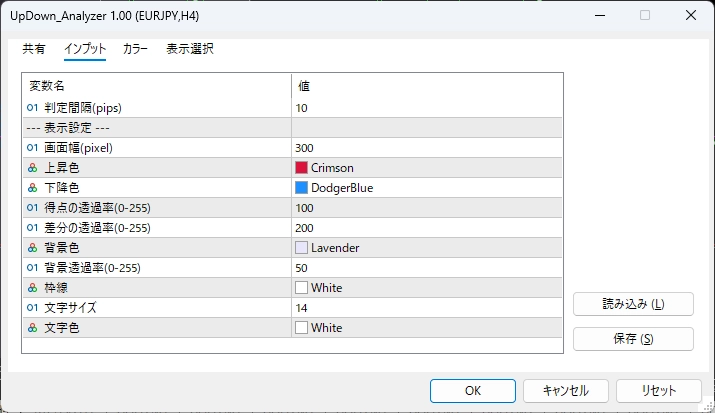715x415 pixels.
Task: Click the color type icon beside 枠線
Action: pyautogui.click(x=33, y=288)
